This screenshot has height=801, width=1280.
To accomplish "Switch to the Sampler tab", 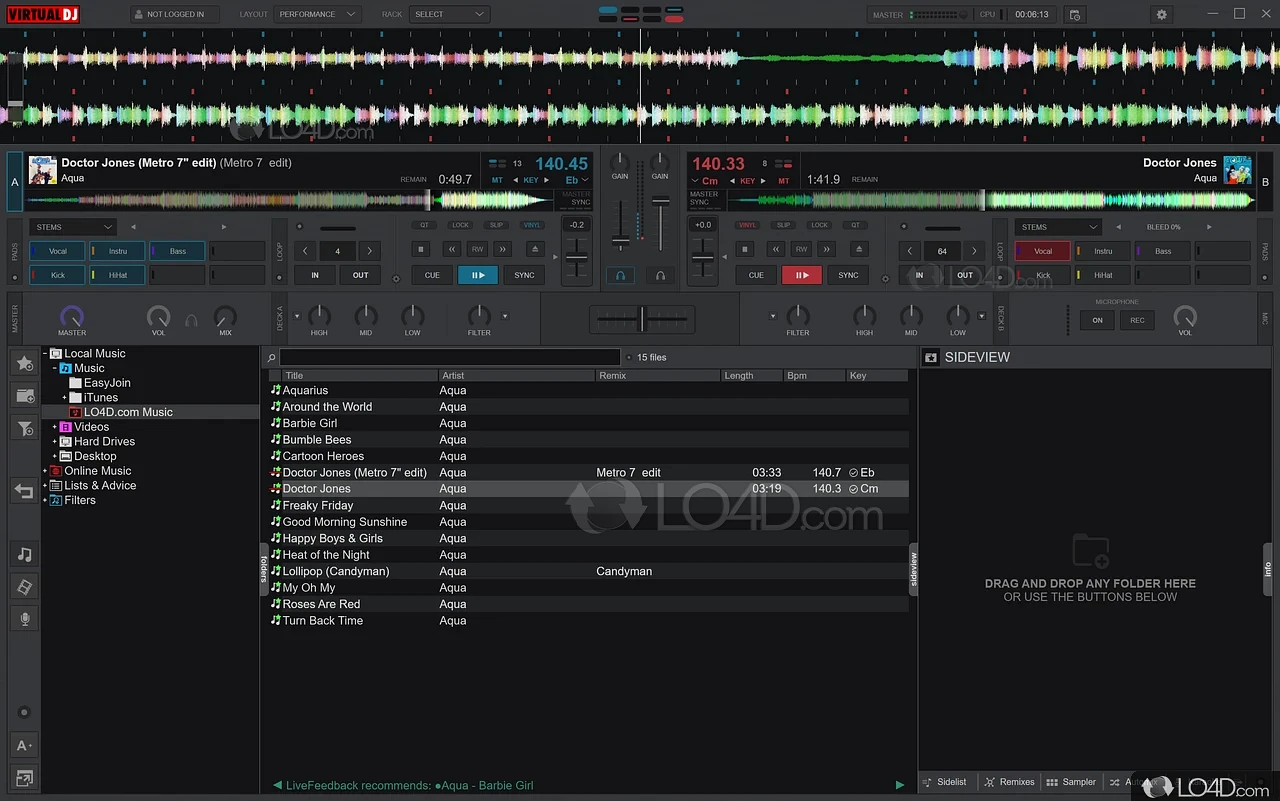I will coord(1071,782).
